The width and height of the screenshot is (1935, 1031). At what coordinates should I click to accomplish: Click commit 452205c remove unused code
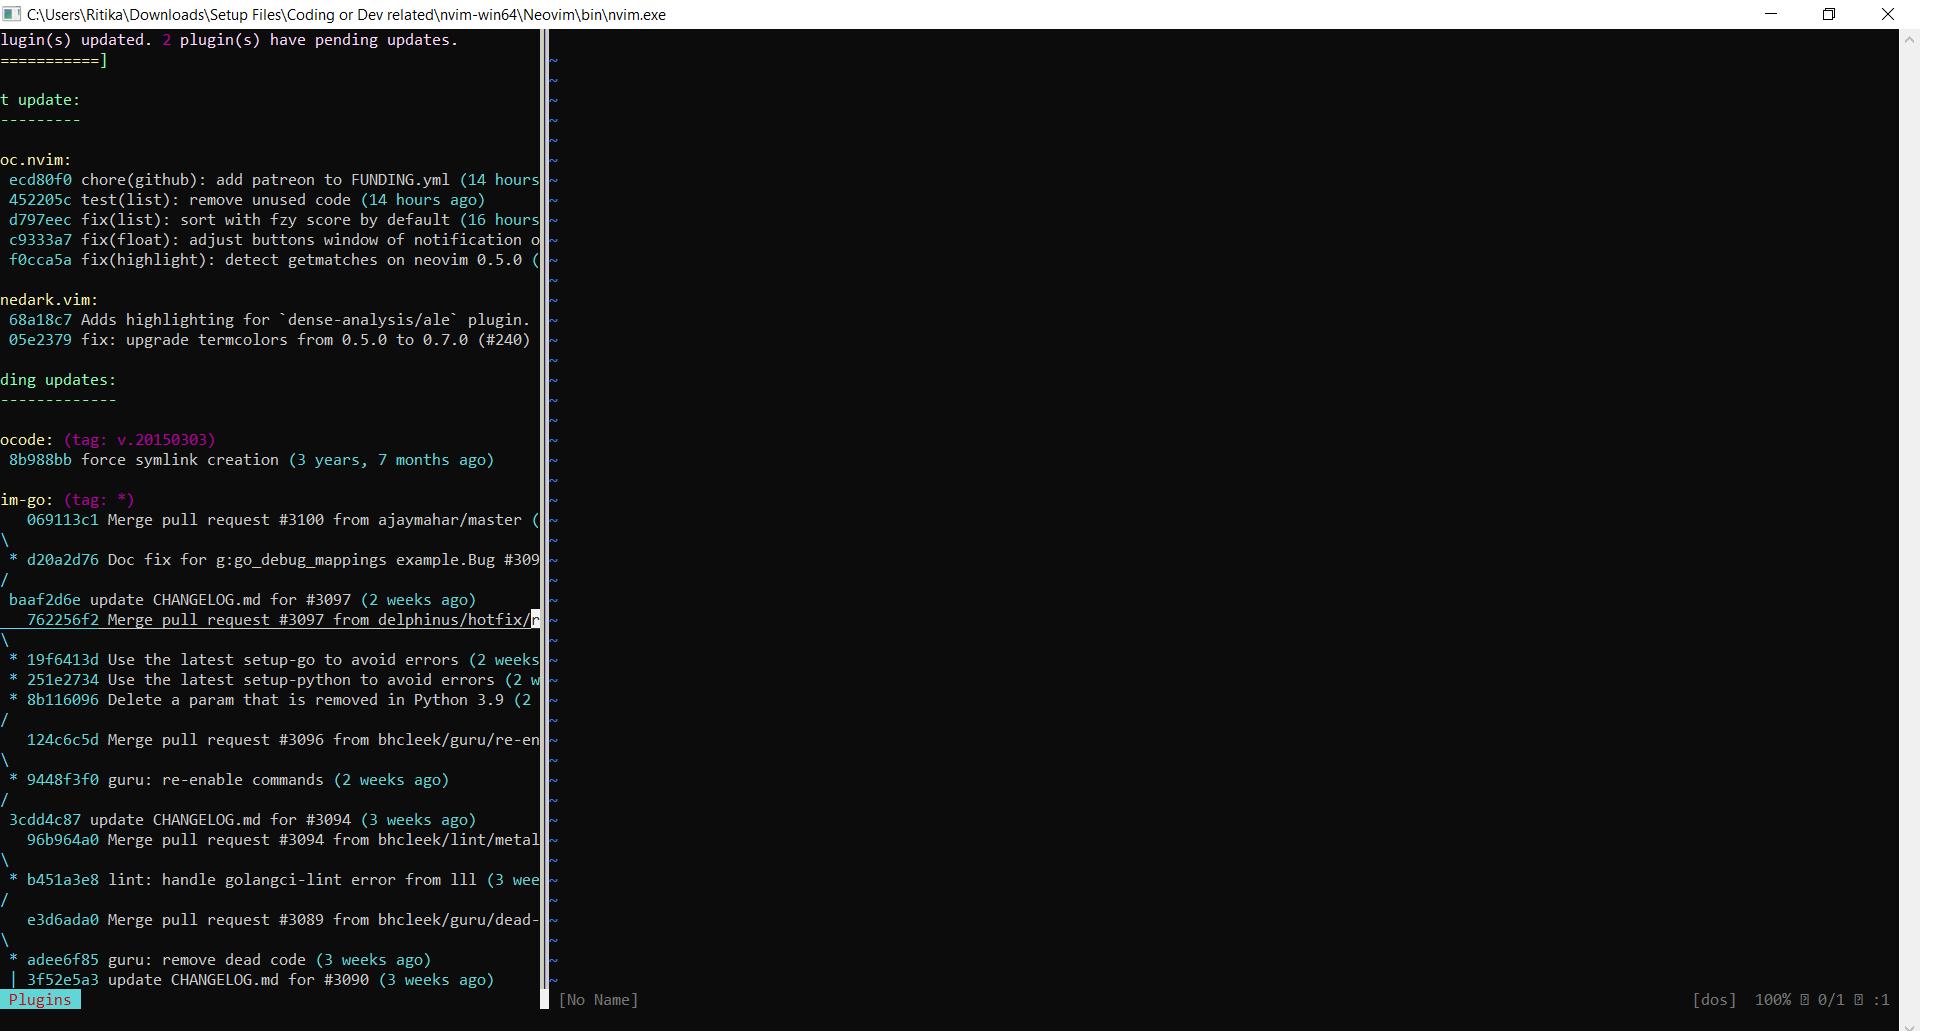click(247, 200)
